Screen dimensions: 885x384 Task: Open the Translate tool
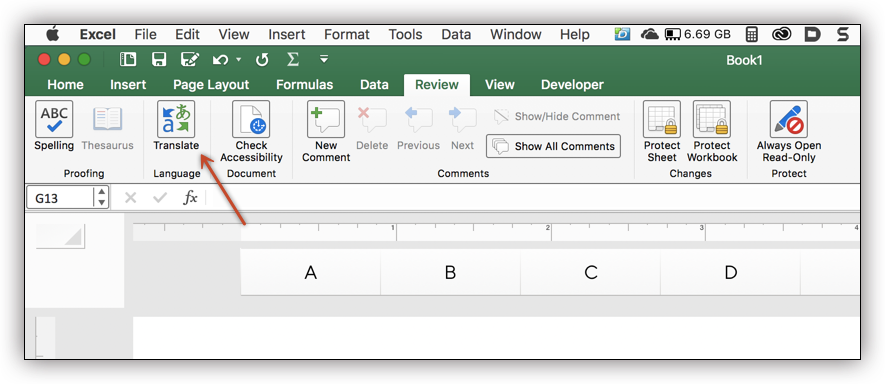click(x=176, y=126)
